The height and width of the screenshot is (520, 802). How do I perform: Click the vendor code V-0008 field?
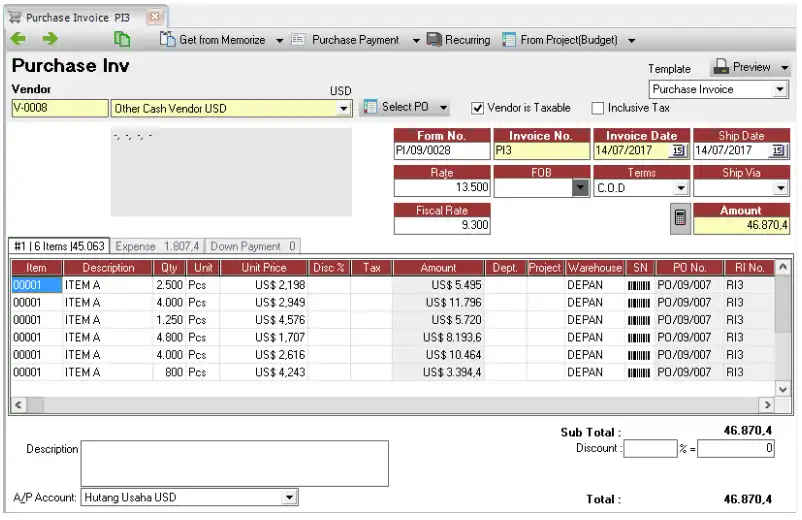[60, 108]
